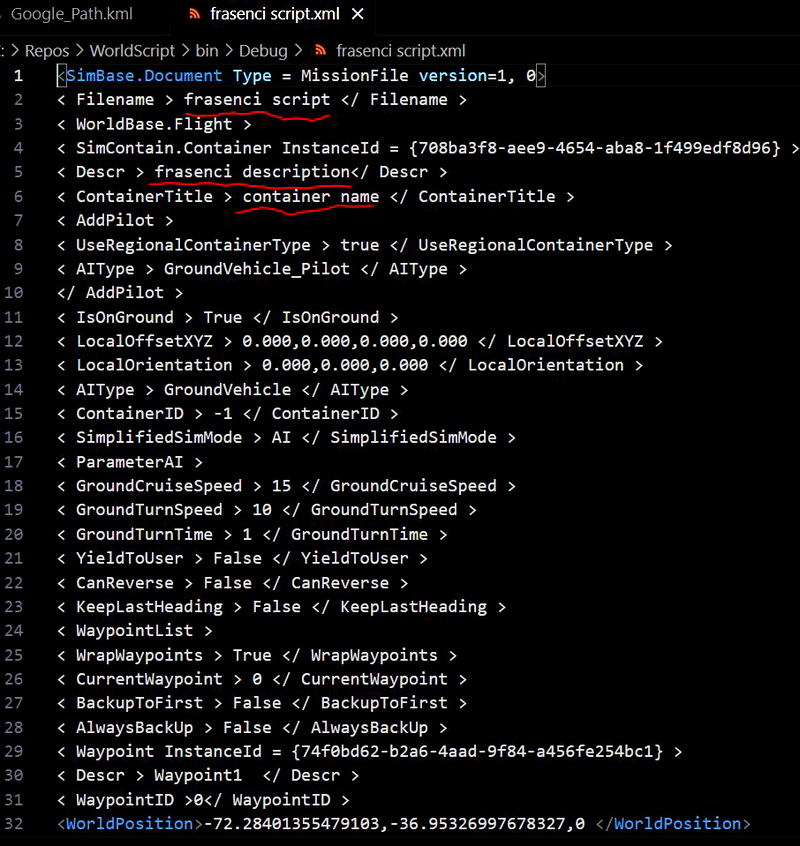This screenshot has height=846, width=800.
Task: Click the XML file icon on the active tab
Action: pos(196,15)
